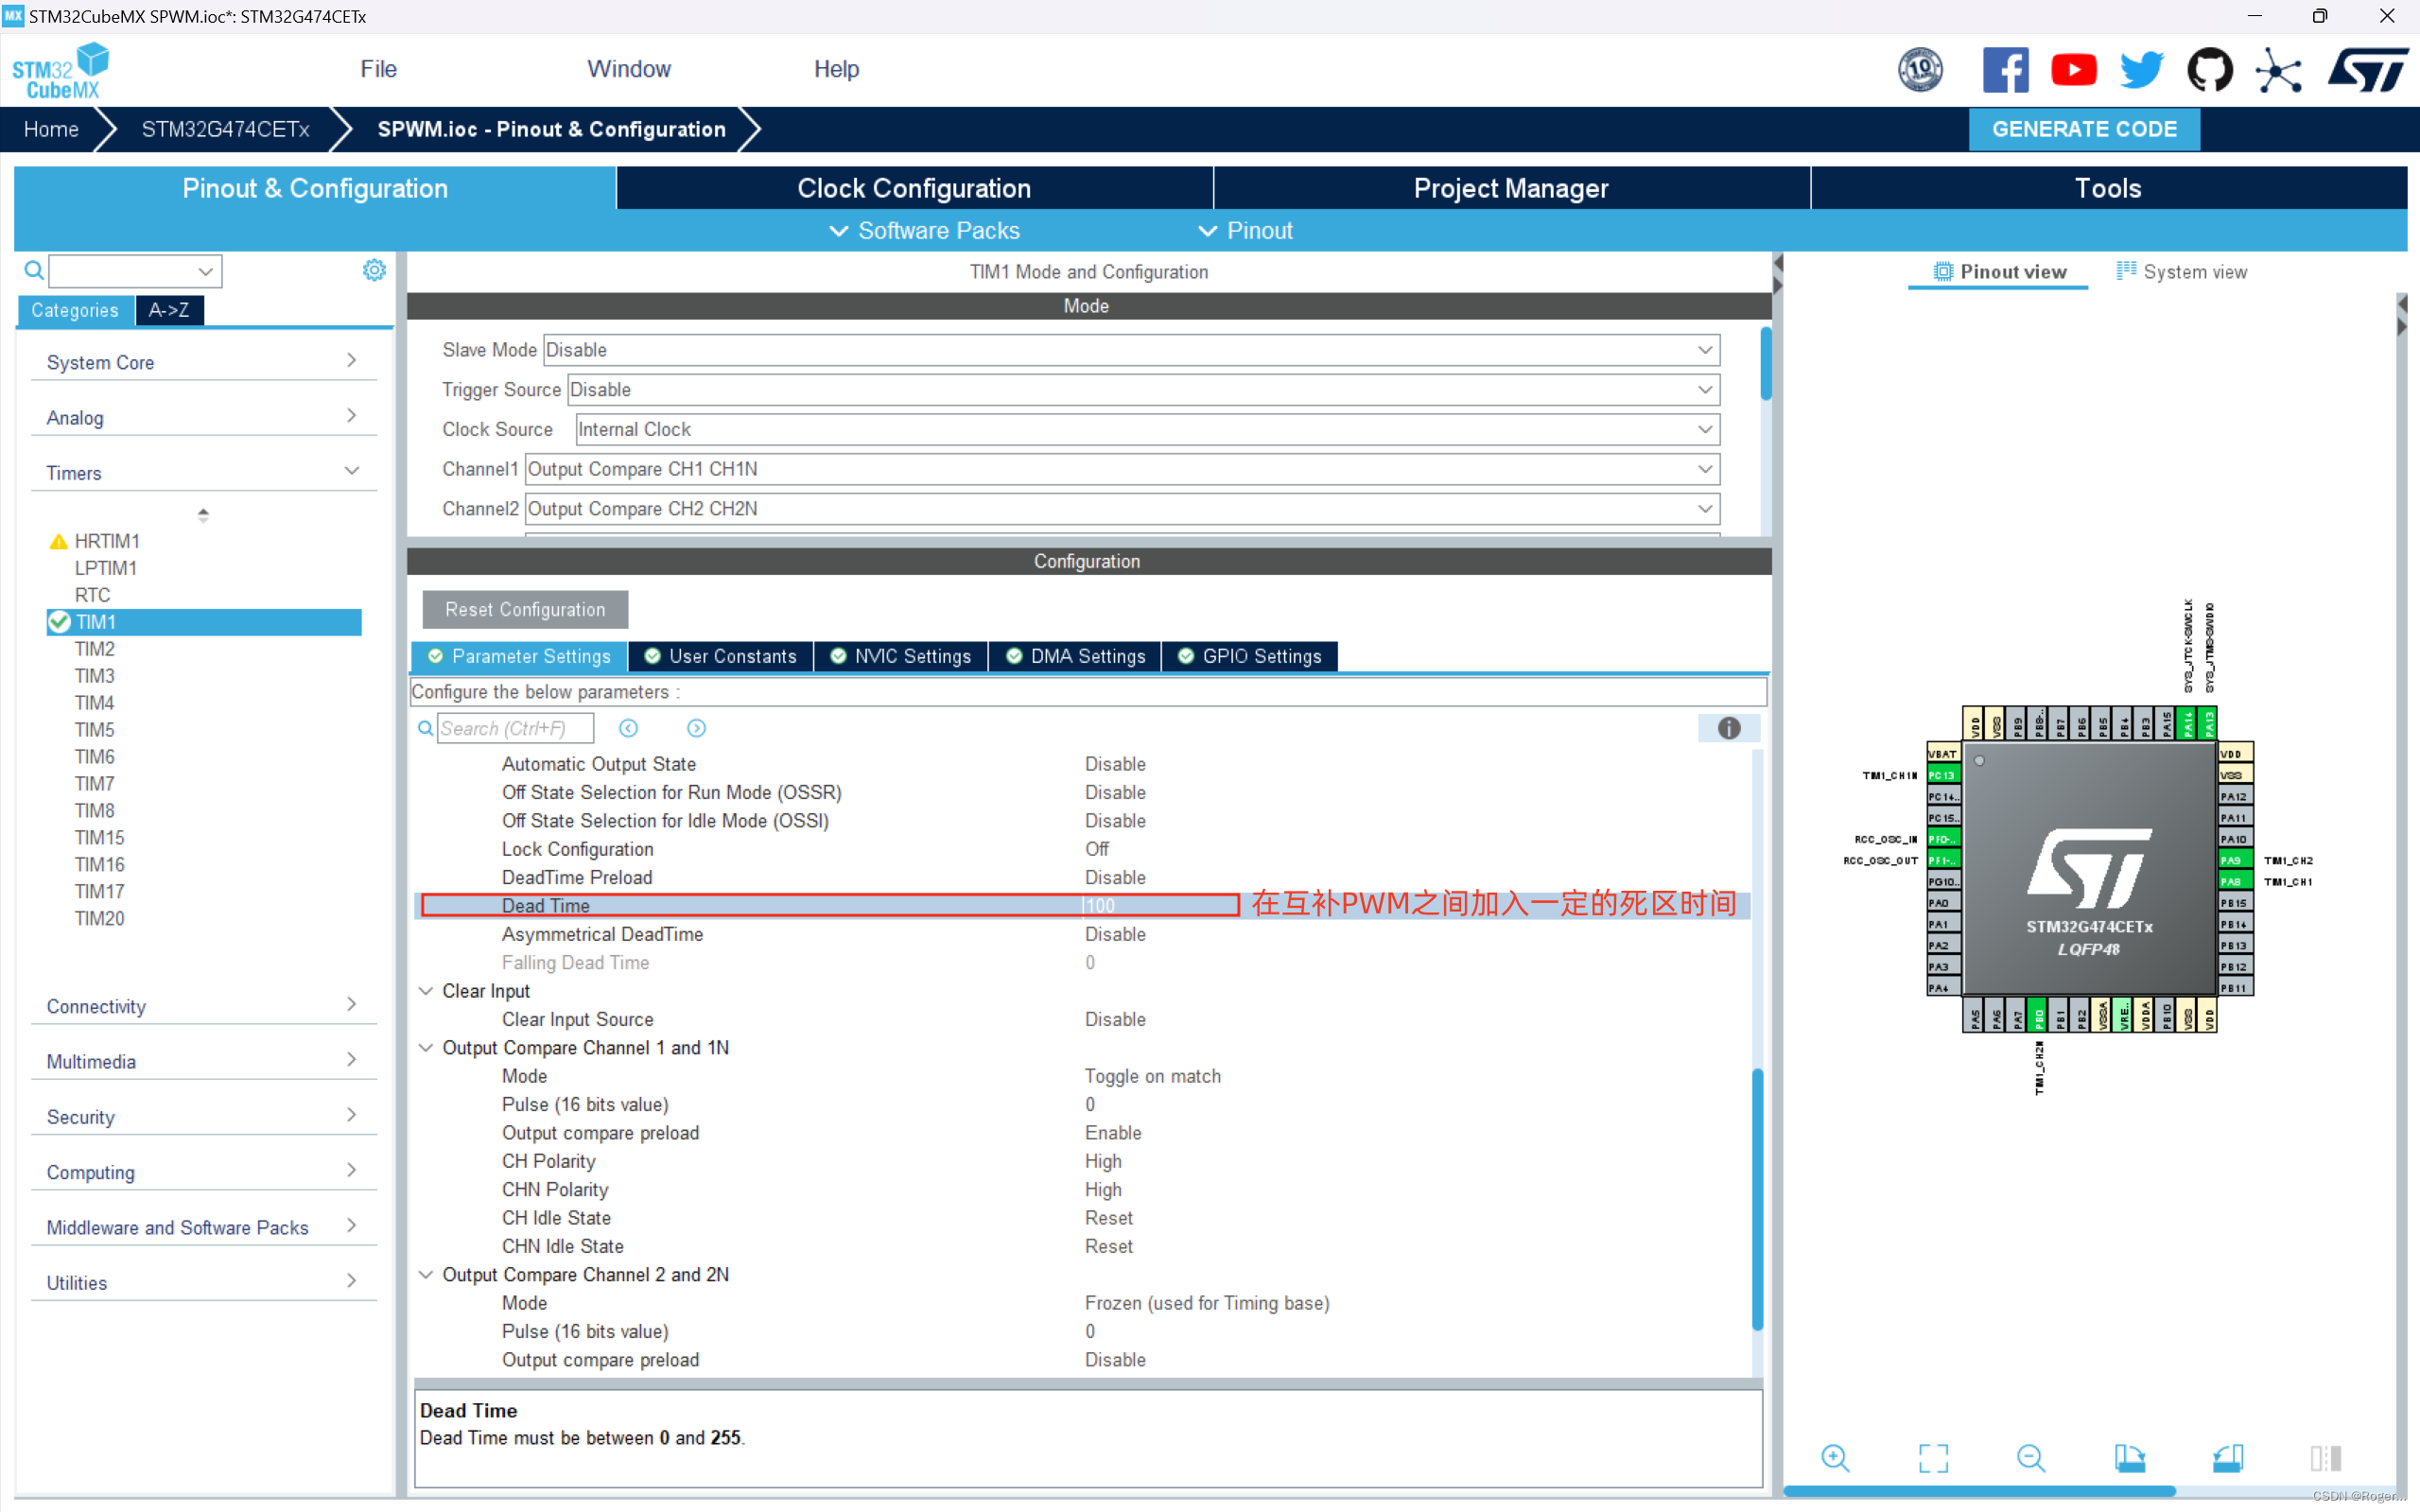Fit chip pinout to the screen
The width and height of the screenshot is (2420, 1512).
[1933, 1458]
